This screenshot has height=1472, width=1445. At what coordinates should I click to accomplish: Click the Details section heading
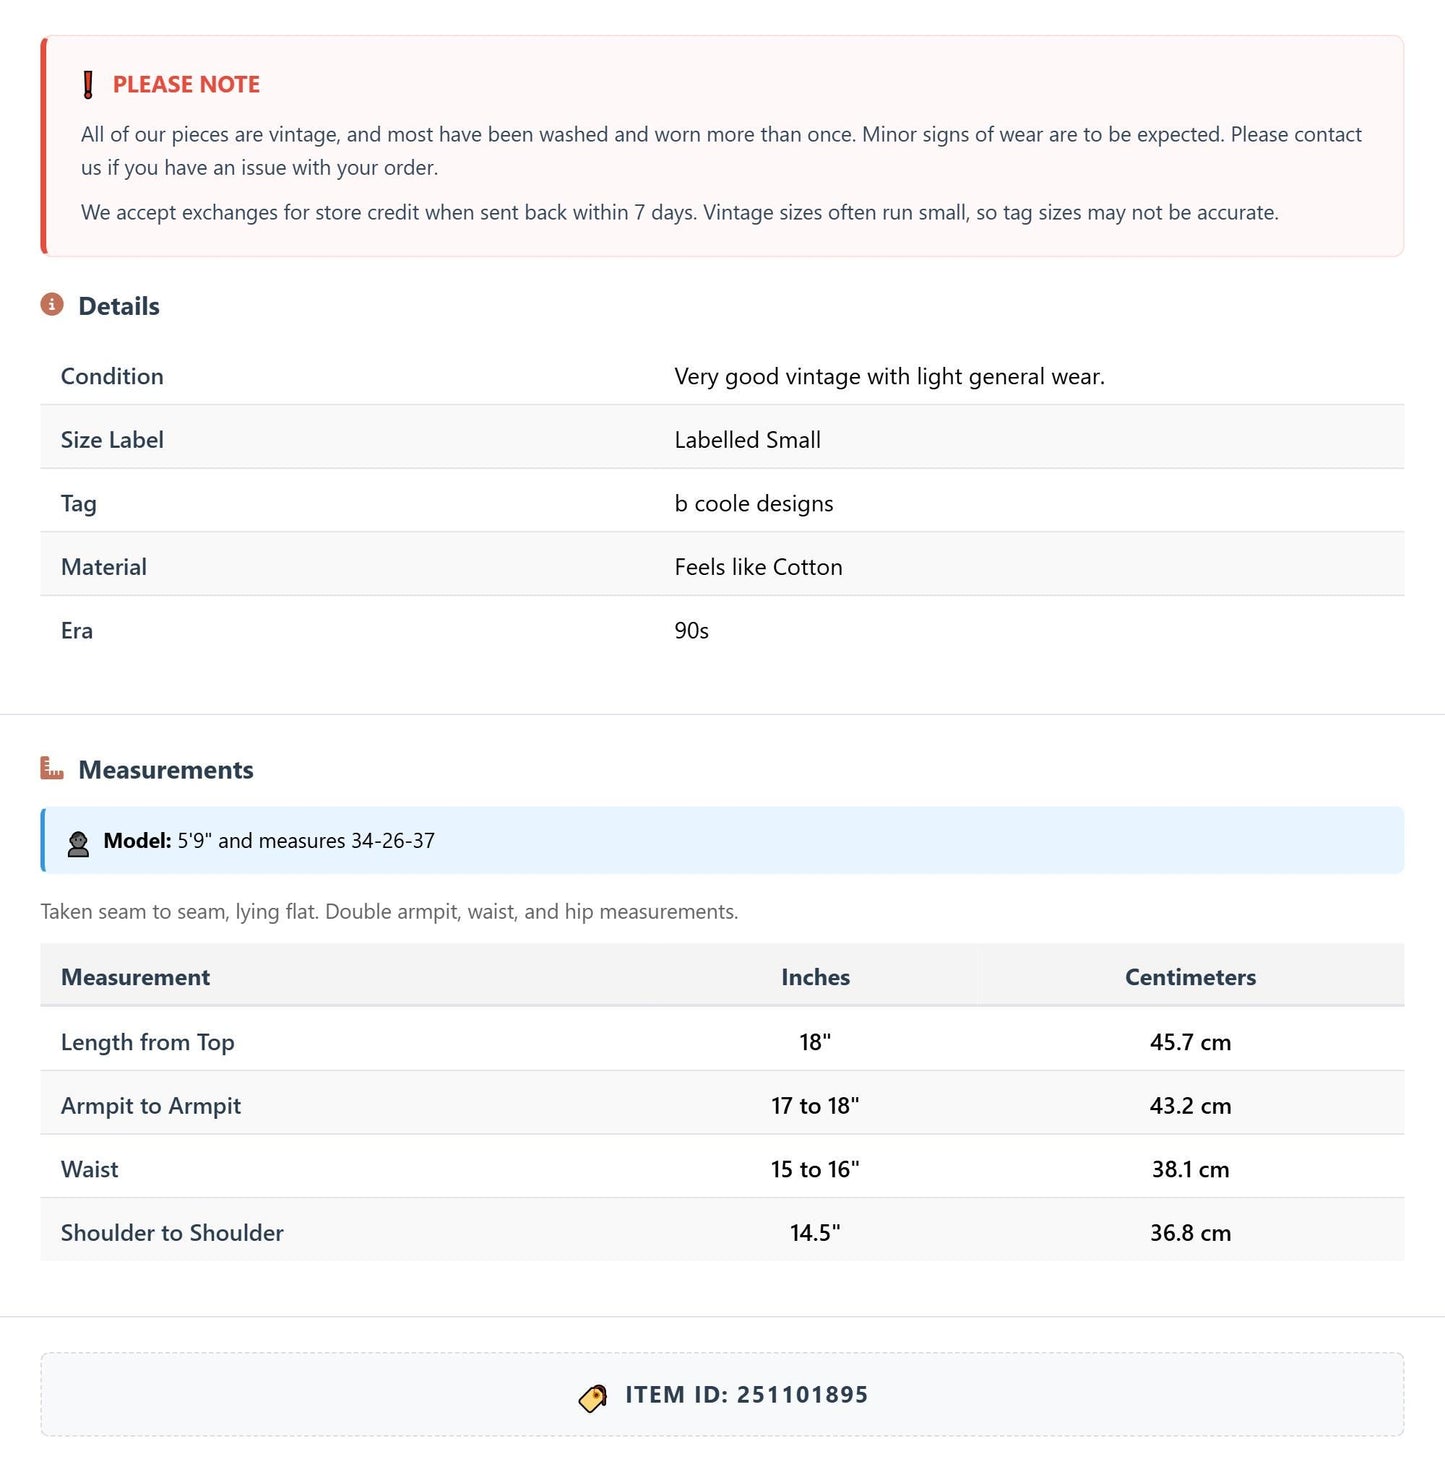pyautogui.click(x=119, y=306)
